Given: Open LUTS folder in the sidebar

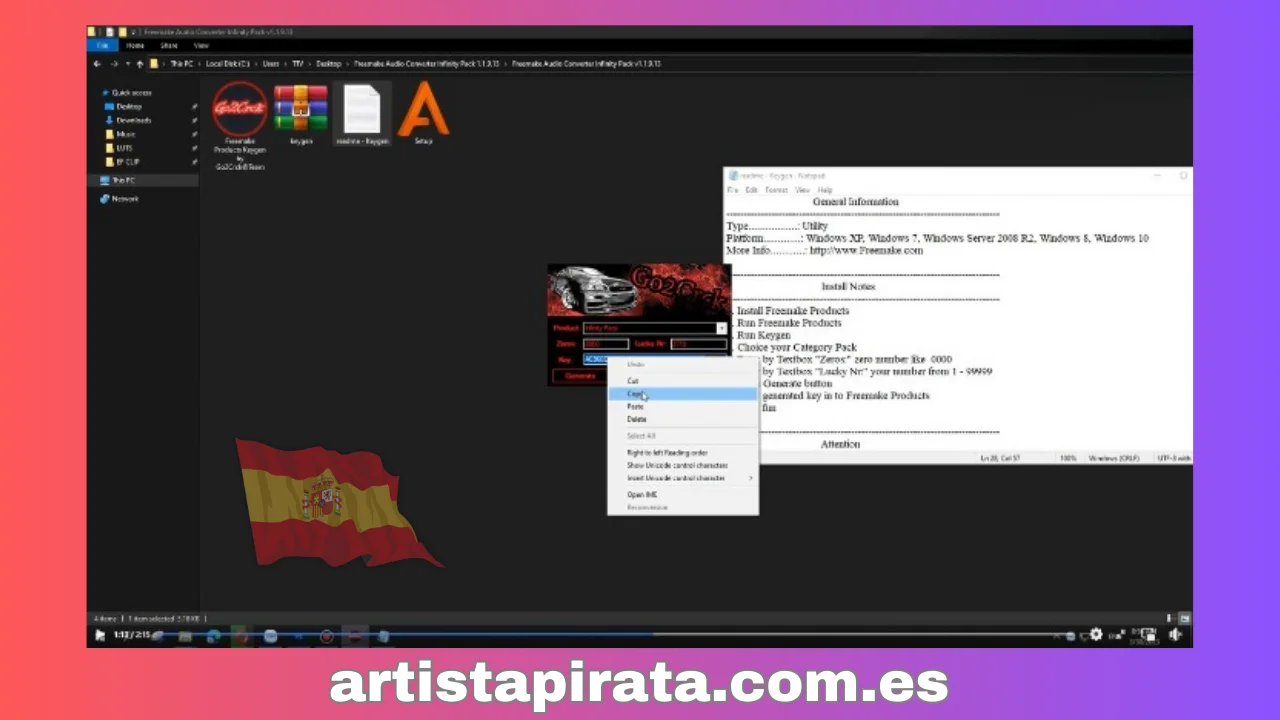Looking at the screenshot, I should coord(124,148).
